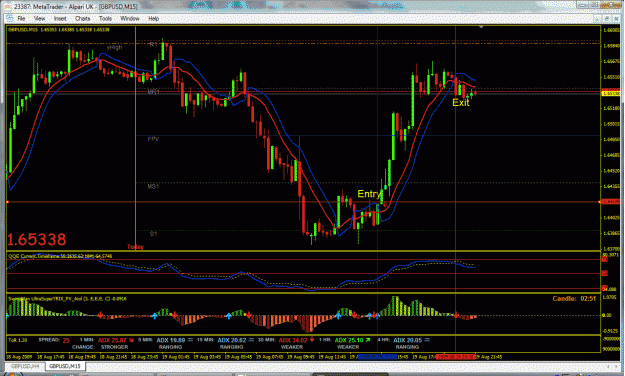This screenshot has width=625, height=376.
Task: Click the current price tag on the price scale
Action: coord(611,93)
